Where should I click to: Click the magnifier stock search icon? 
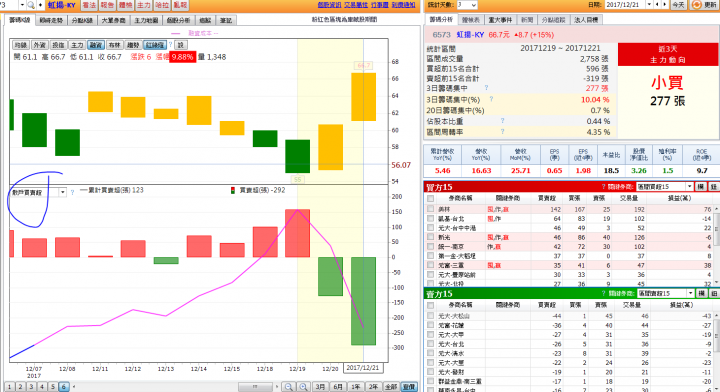[31, 5]
